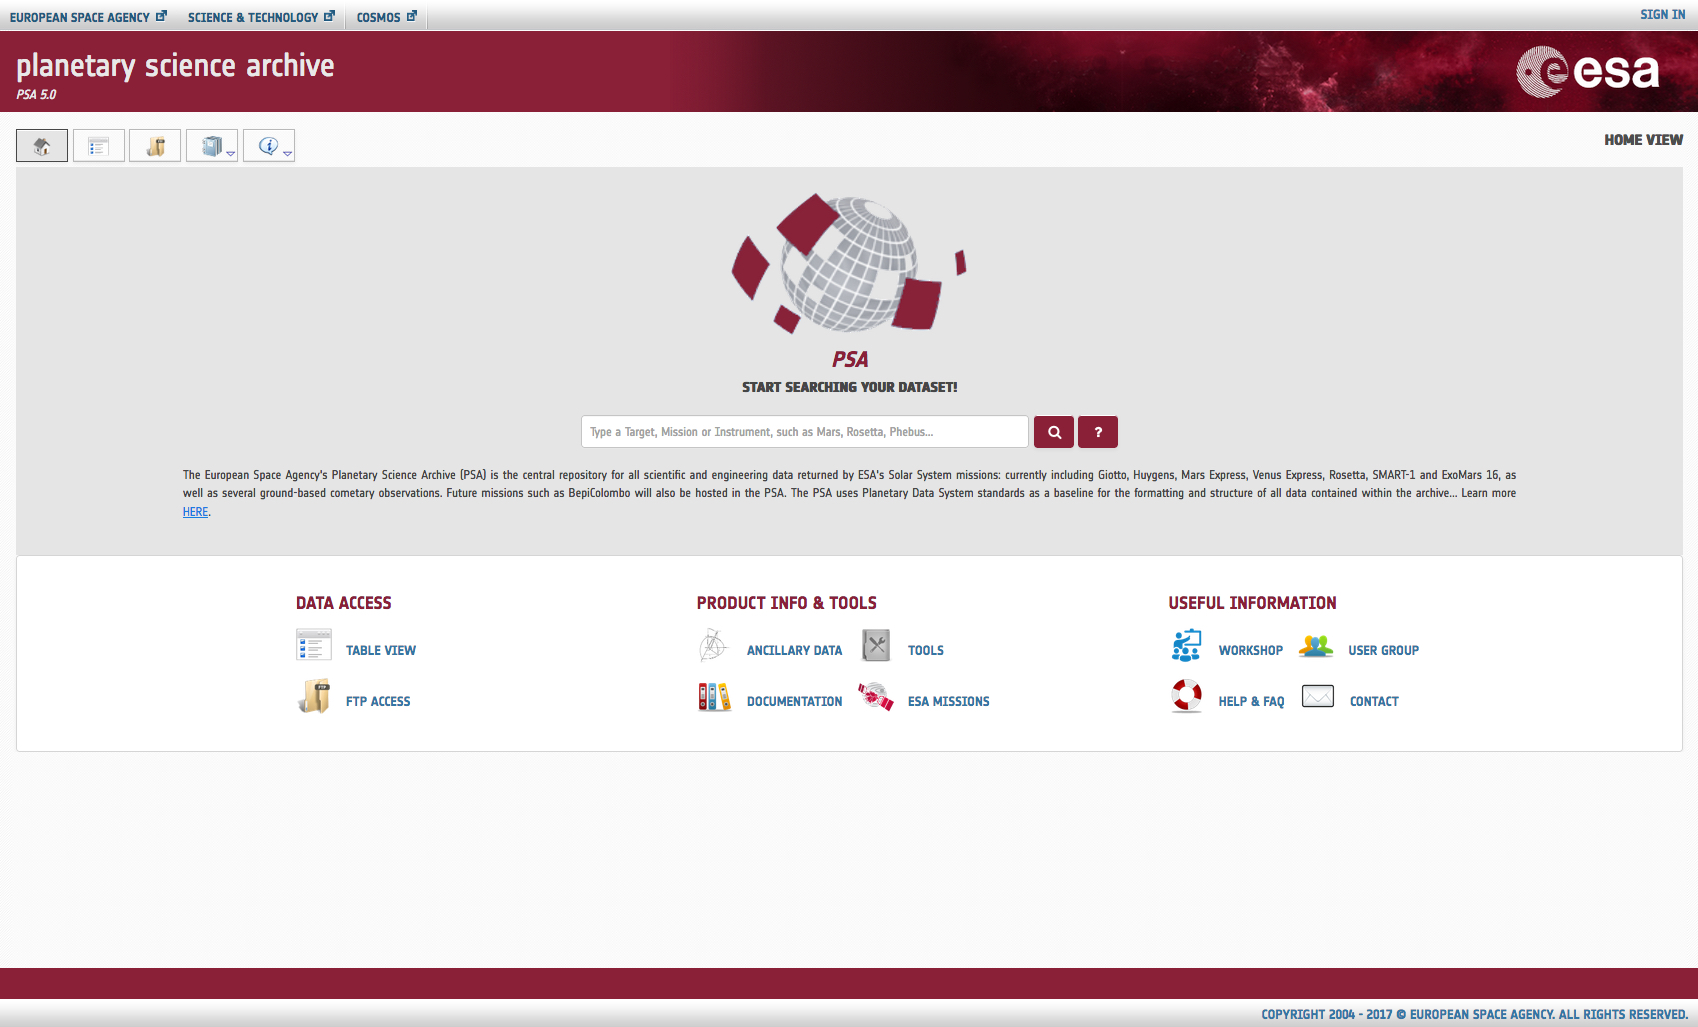Click the magnifying glass search button
1698x1027 pixels.
[x=1053, y=432]
